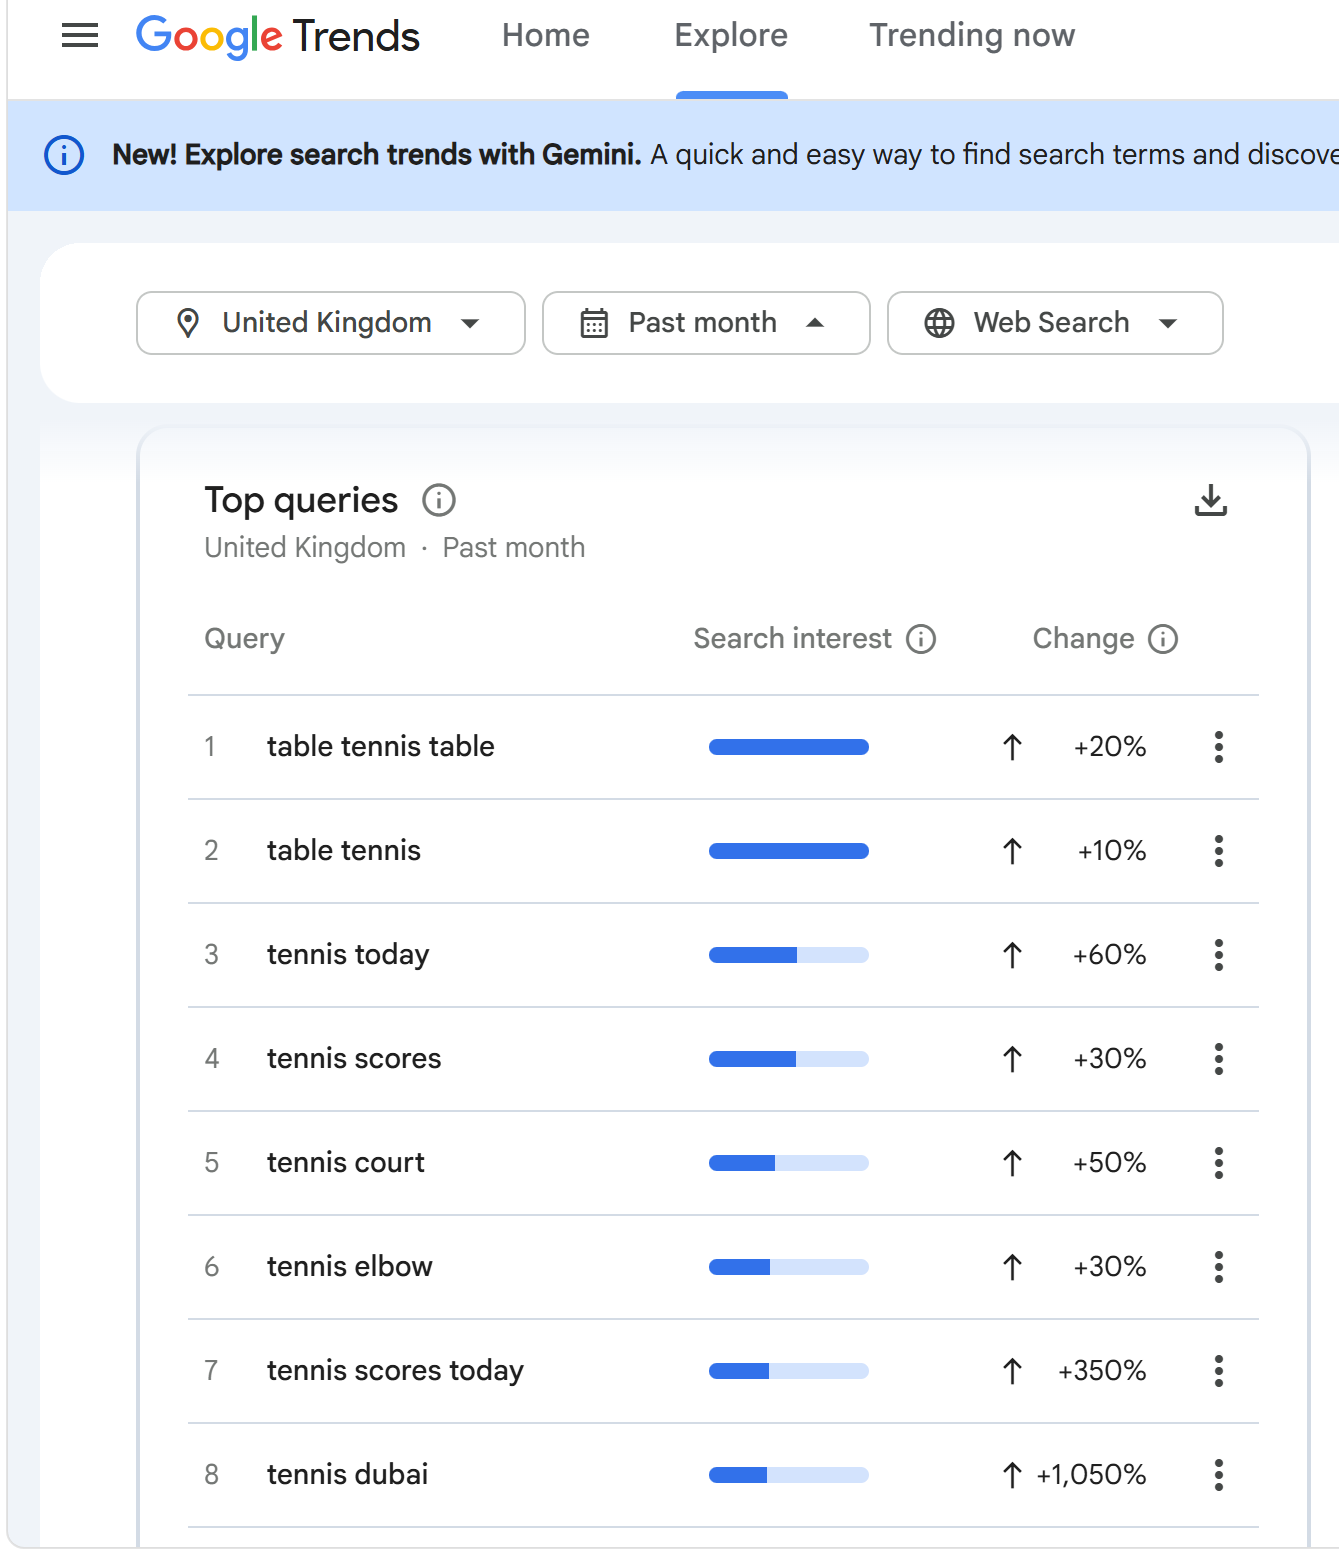
Task: Collapse the Past month time range dropdown
Action: [x=705, y=323]
